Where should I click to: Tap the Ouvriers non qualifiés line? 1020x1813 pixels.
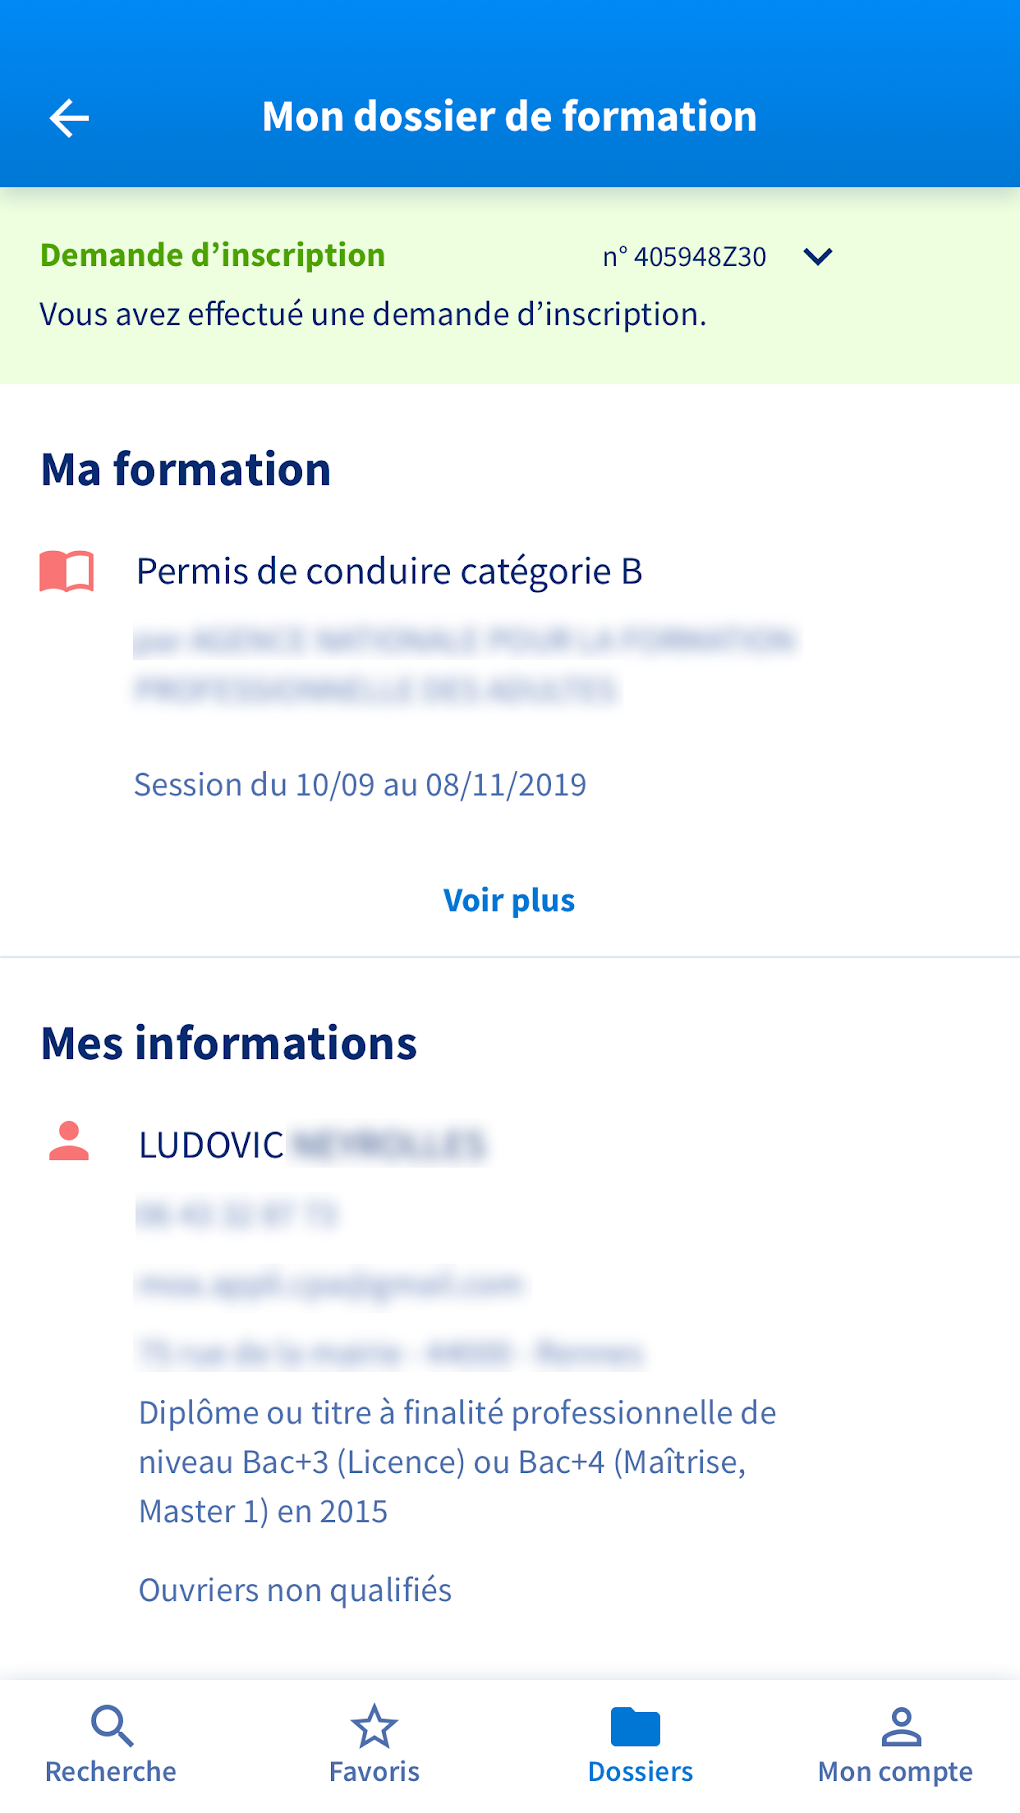(x=295, y=1590)
